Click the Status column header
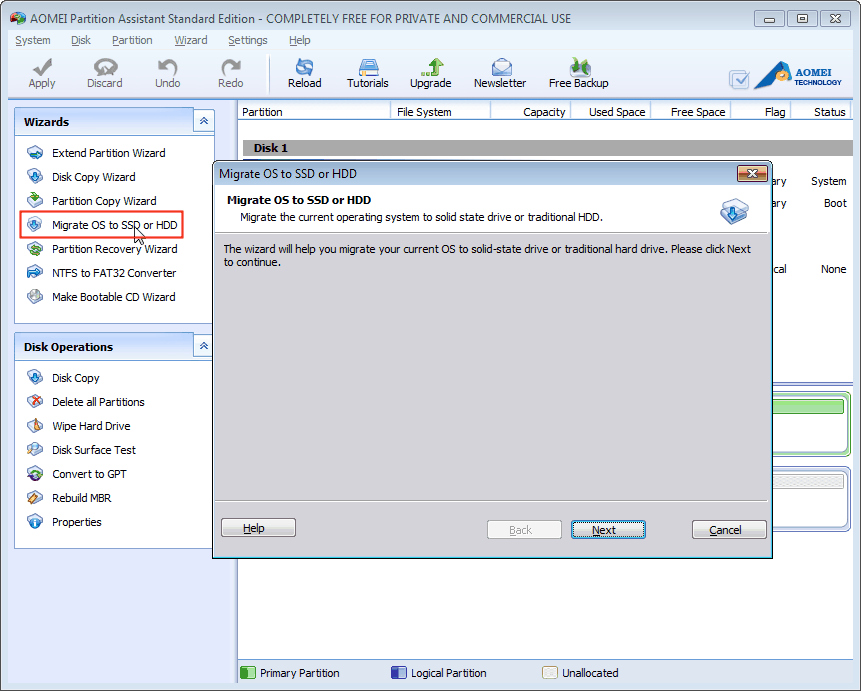 (x=821, y=112)
